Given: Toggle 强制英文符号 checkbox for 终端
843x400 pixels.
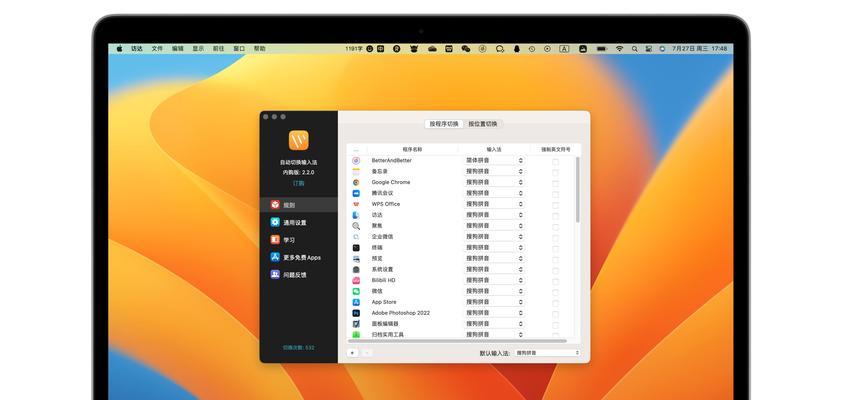Looking at the screenshot, I should (x=555, y=249).
